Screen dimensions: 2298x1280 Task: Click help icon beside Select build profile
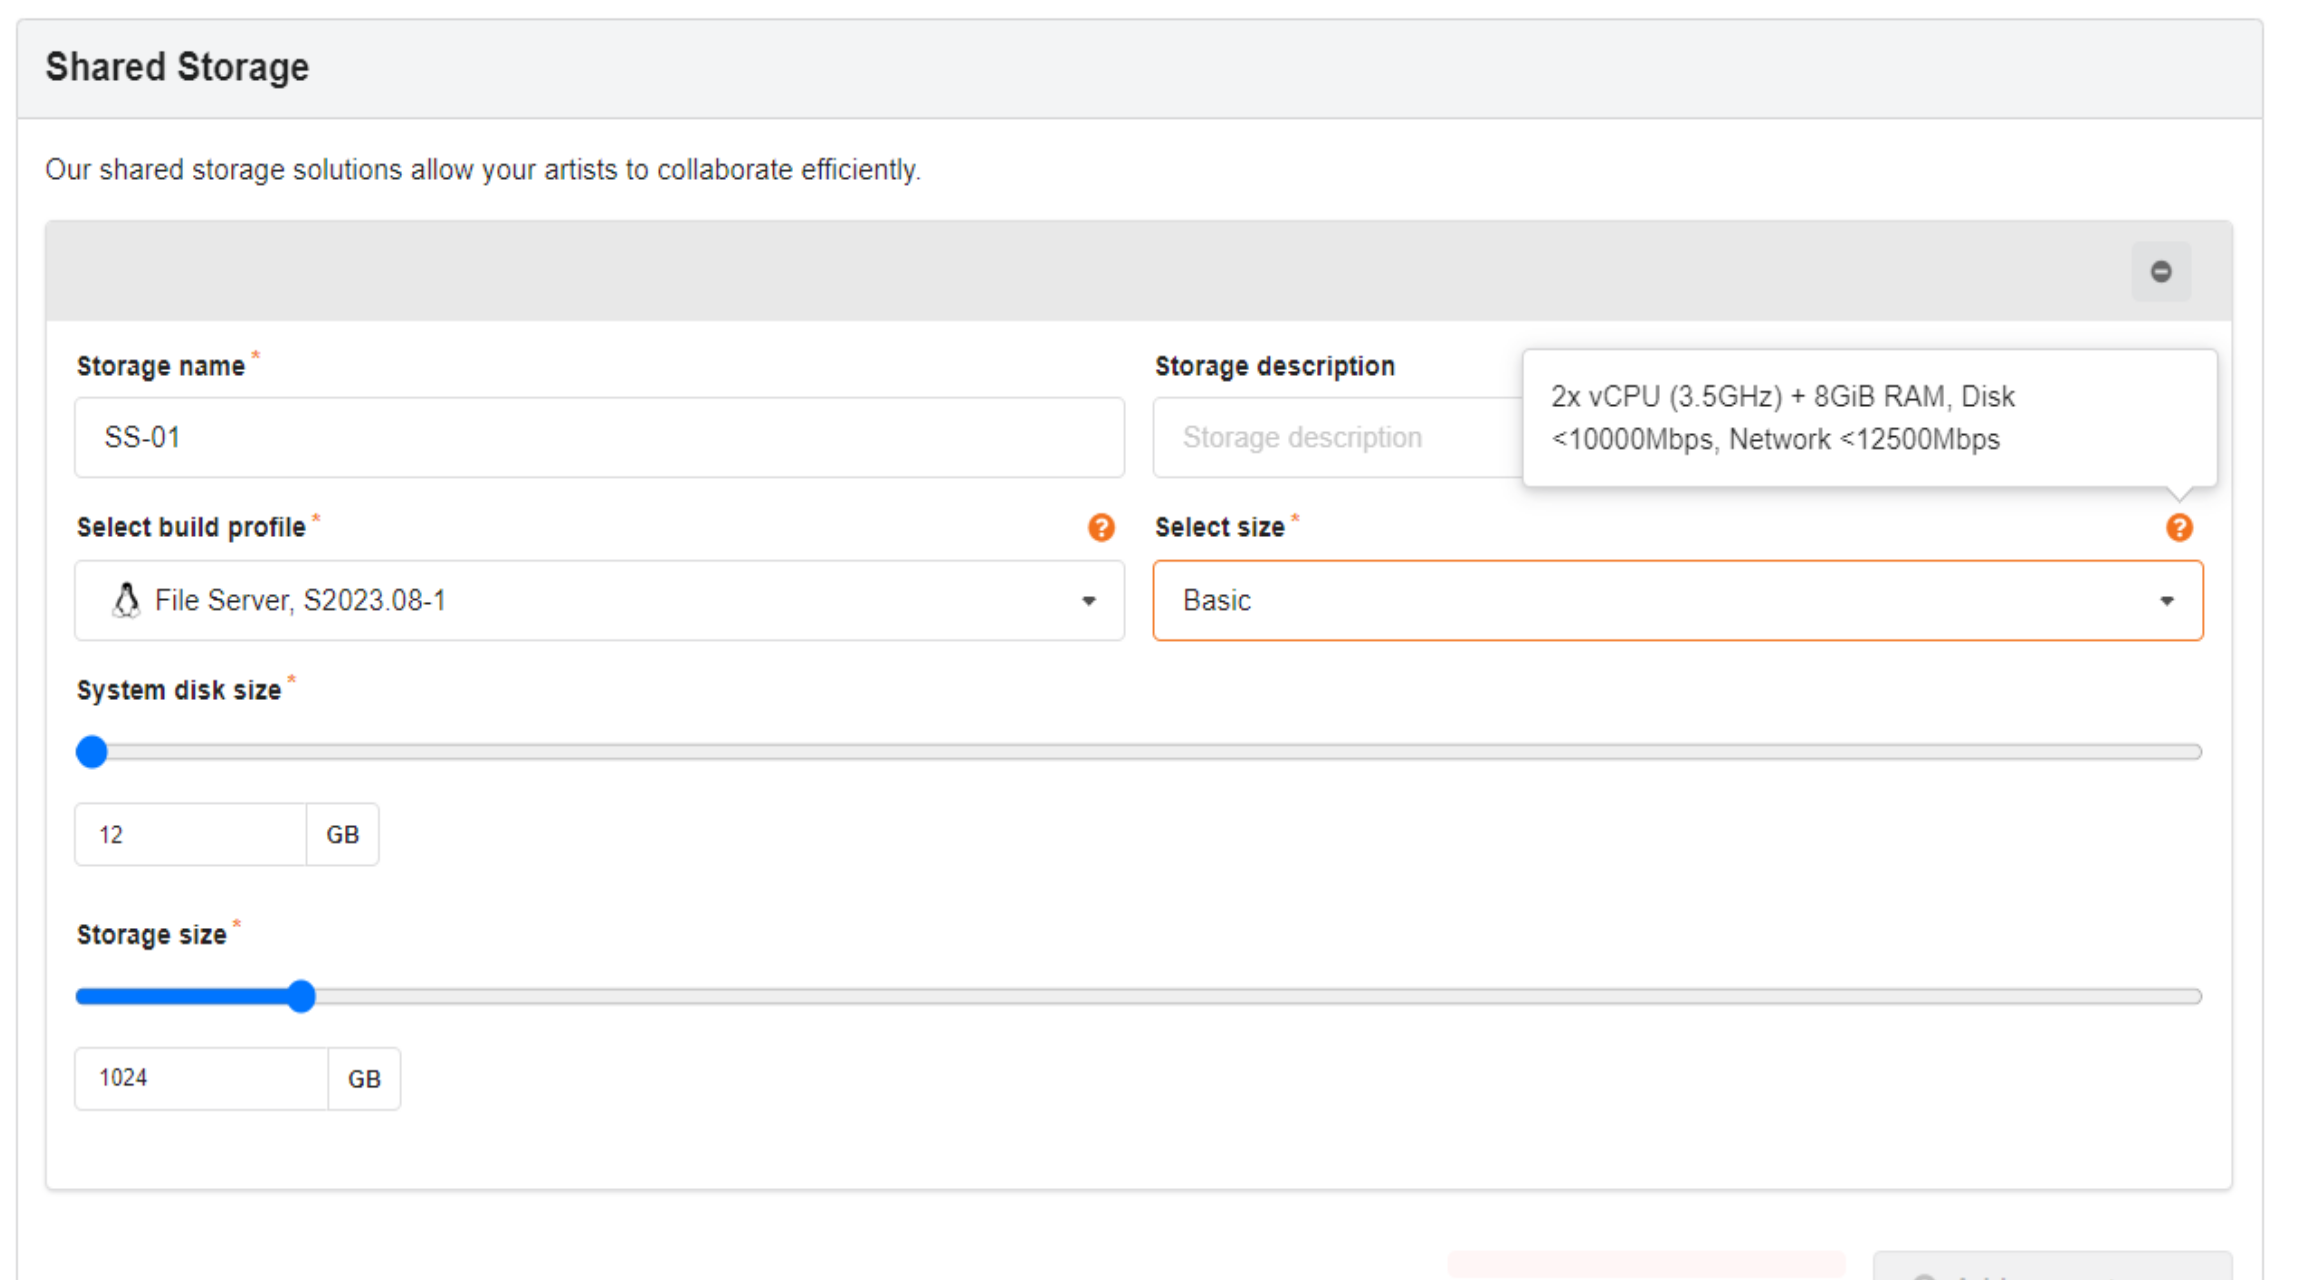pos(1101,527)
